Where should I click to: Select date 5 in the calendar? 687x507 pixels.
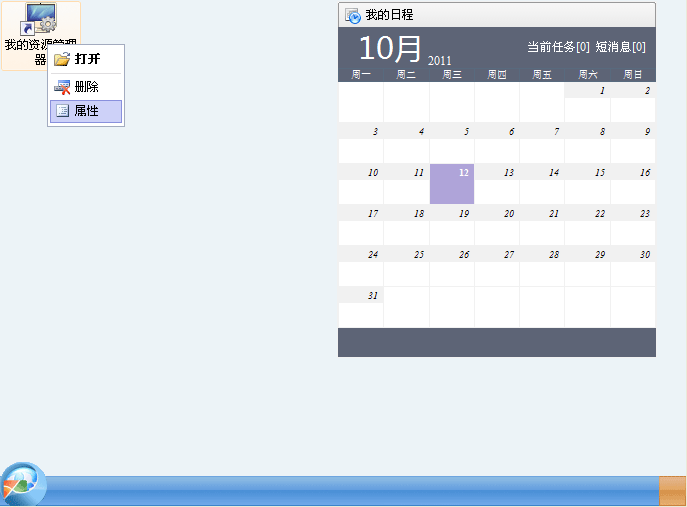pyautogui.click(x=452, y=143)
